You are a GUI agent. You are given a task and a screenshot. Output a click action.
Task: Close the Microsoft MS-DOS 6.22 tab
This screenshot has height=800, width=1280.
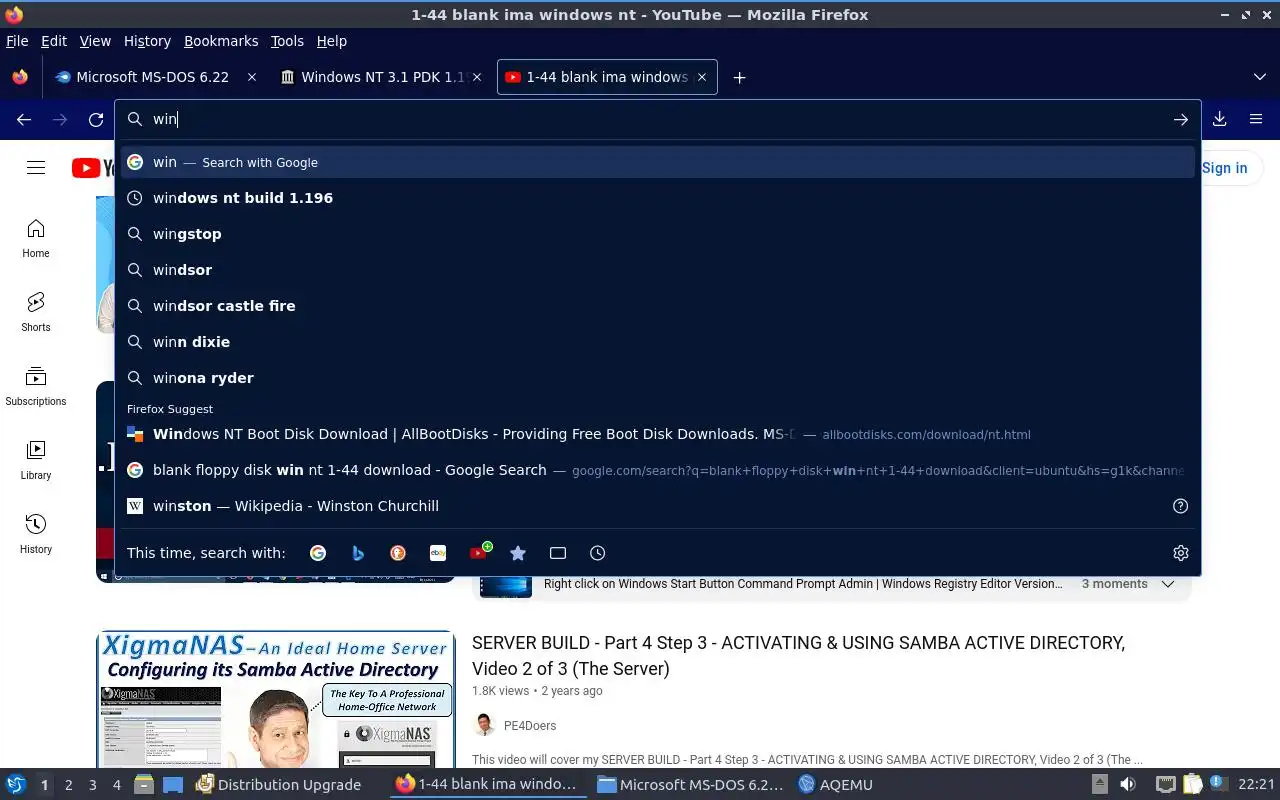[252, 77]
